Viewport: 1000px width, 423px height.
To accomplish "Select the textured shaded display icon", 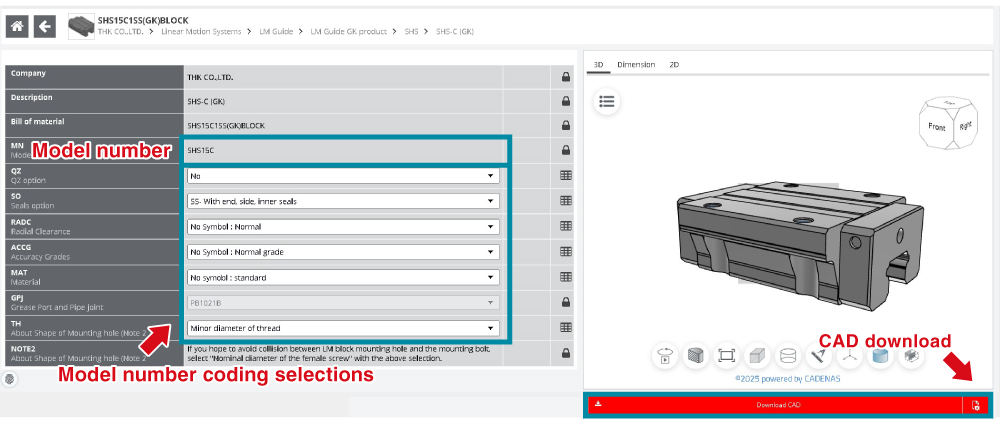I will [695, 356].
